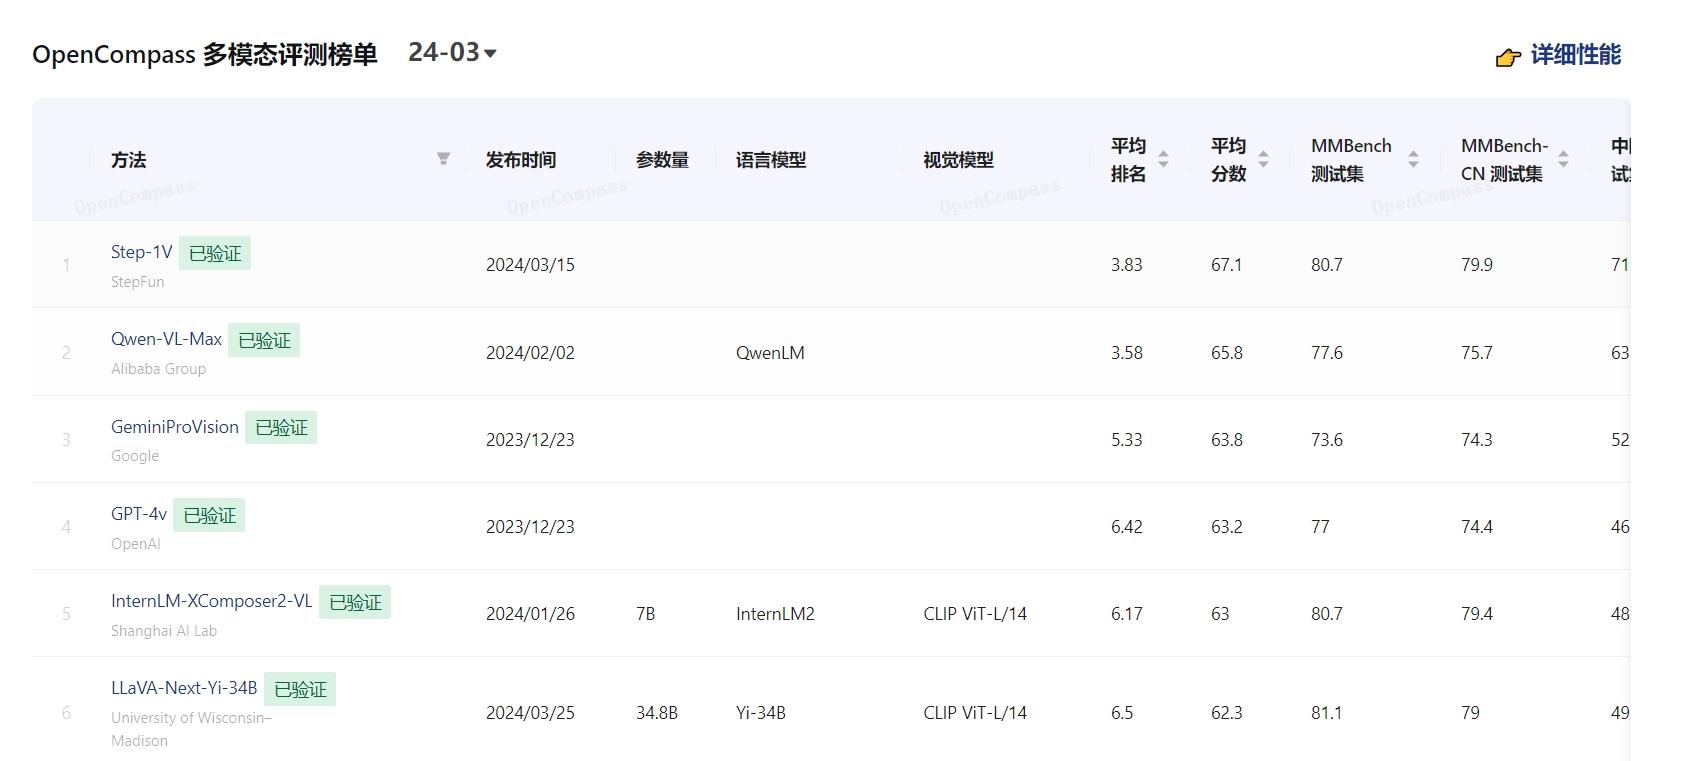Open the Step-1V model entry

click(x=141, y=252)
